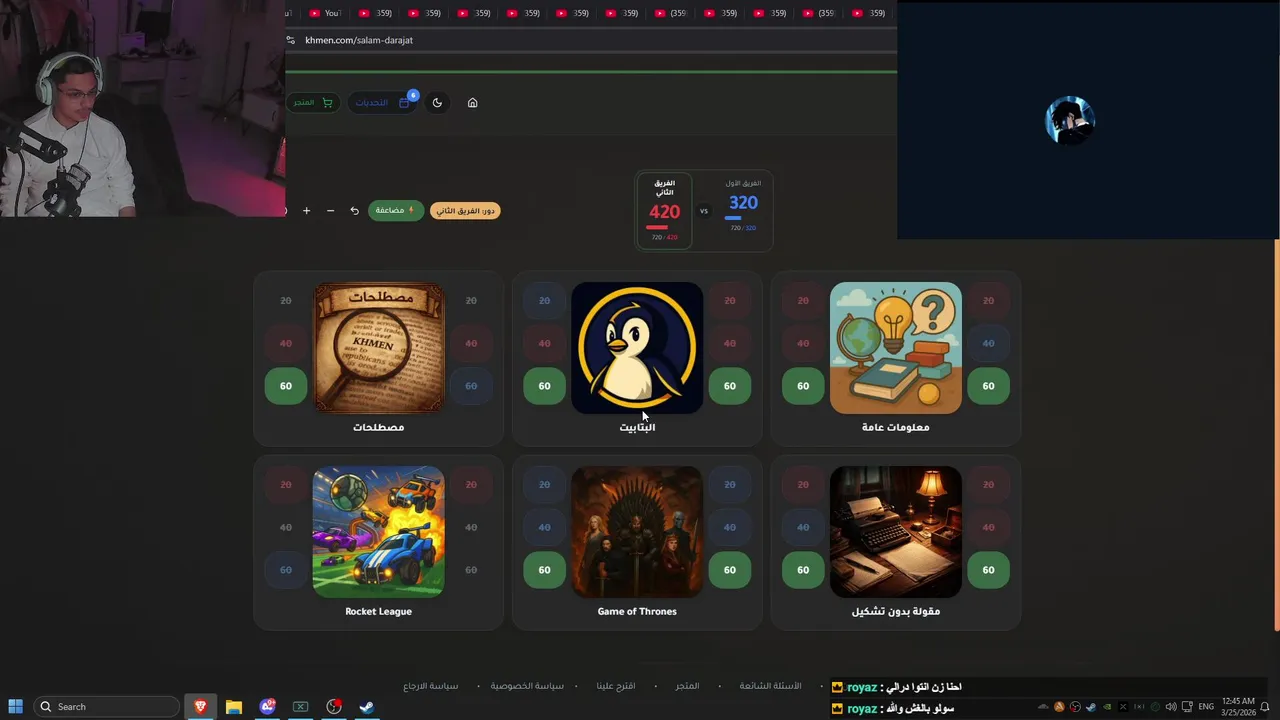Pick 60 button right of معلومات عامة image

click(988, 385)
